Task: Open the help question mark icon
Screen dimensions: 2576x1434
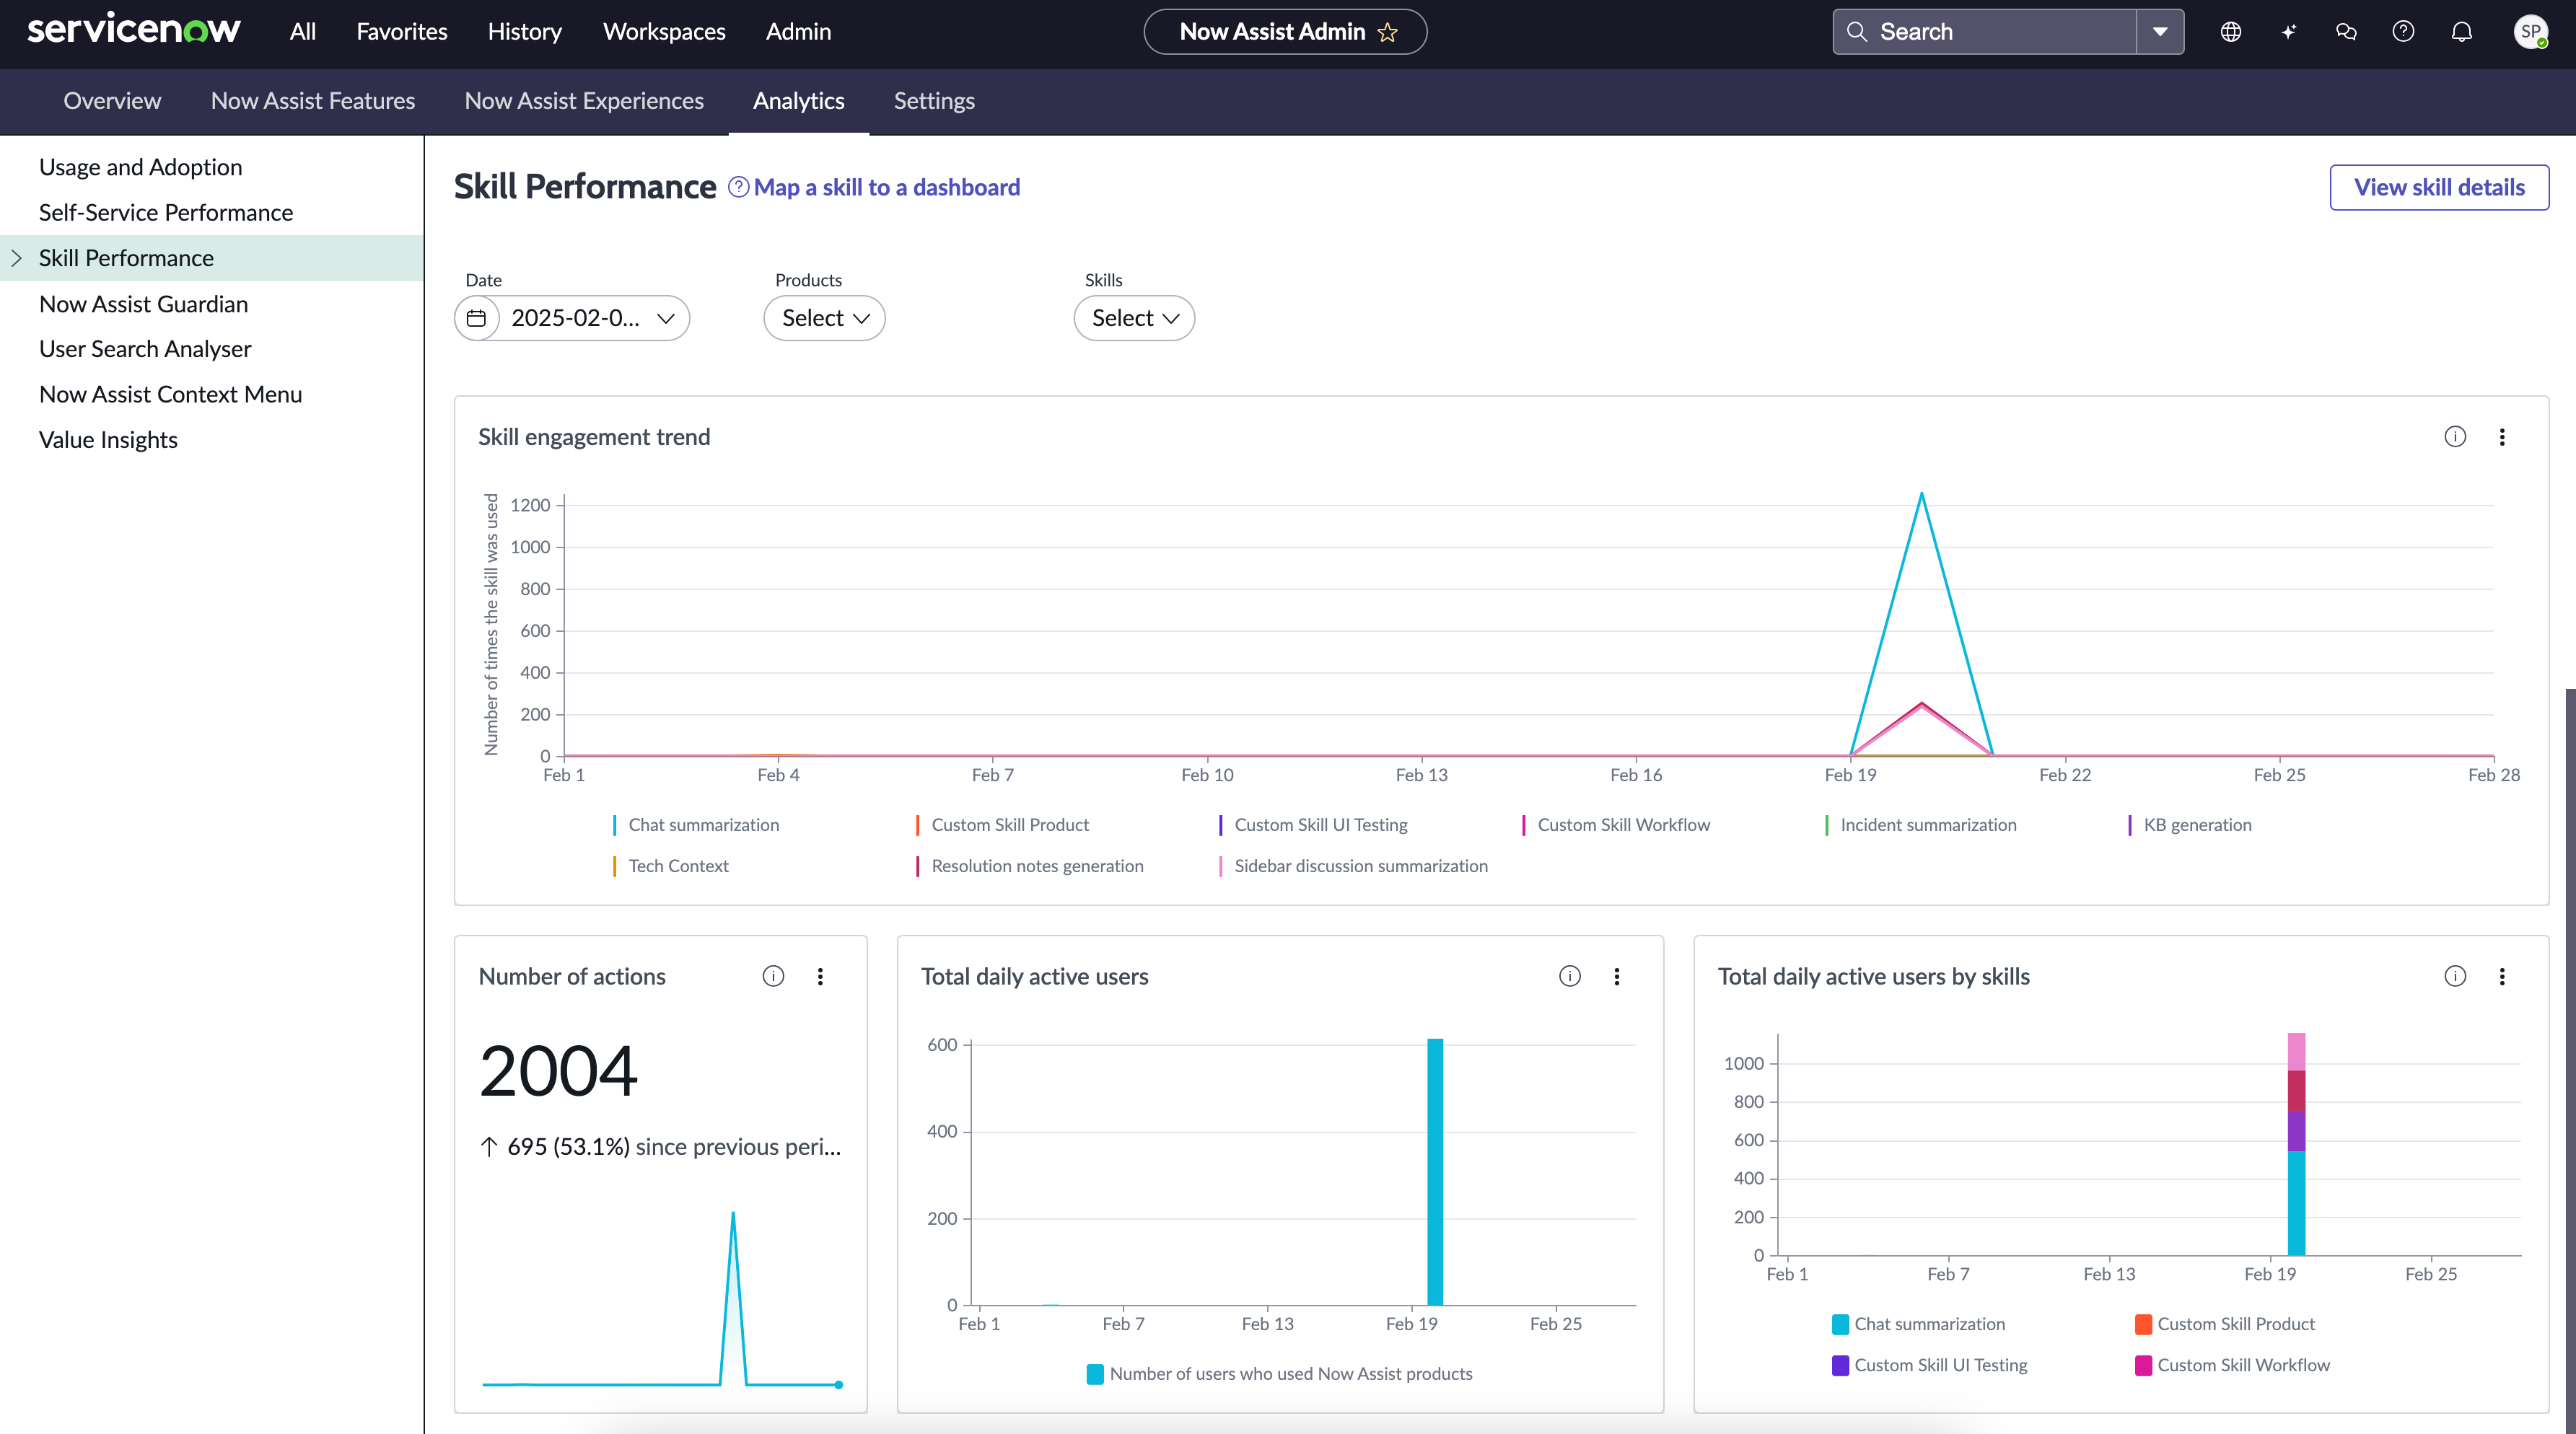Action: [2403, 32]
